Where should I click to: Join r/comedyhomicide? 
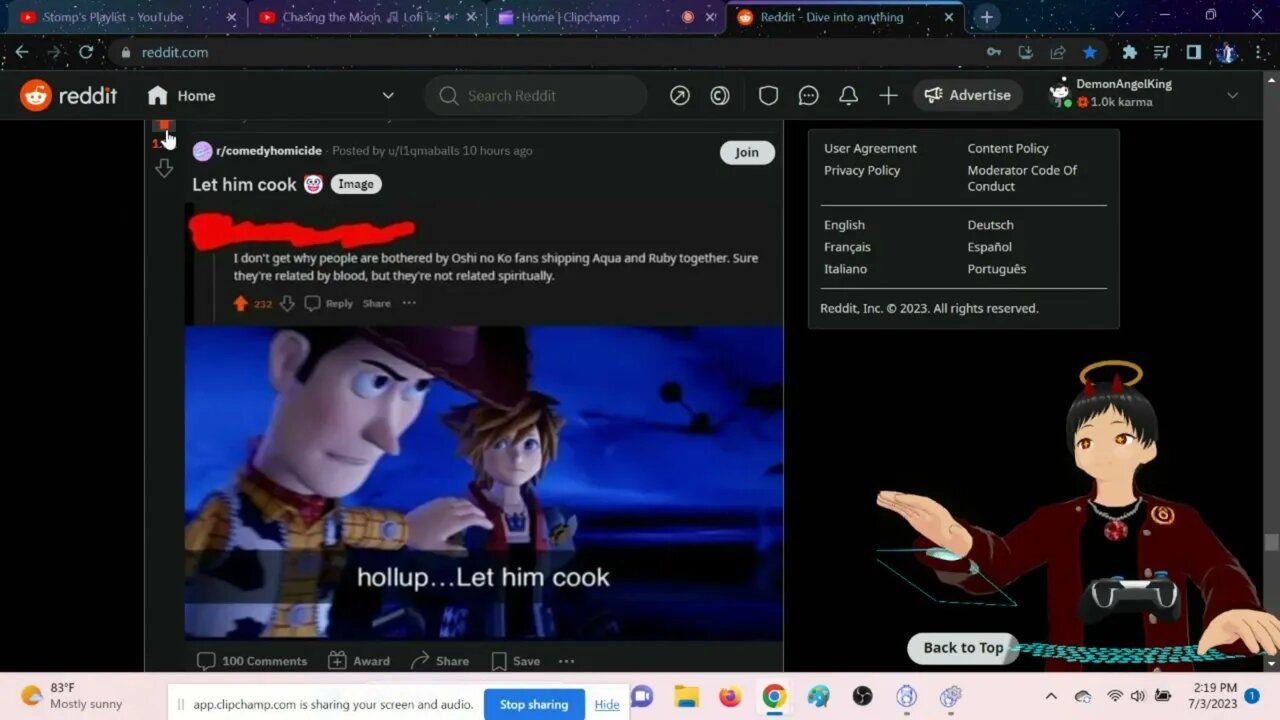(747, 152)
